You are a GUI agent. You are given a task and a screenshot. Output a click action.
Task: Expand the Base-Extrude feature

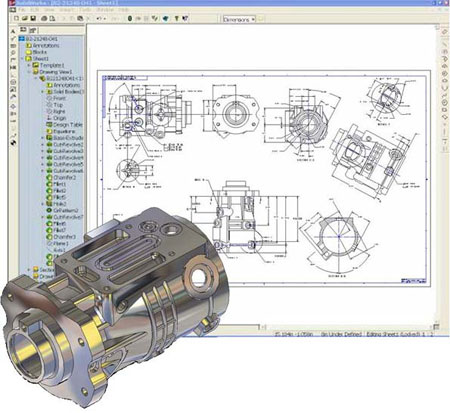(43, 138)
